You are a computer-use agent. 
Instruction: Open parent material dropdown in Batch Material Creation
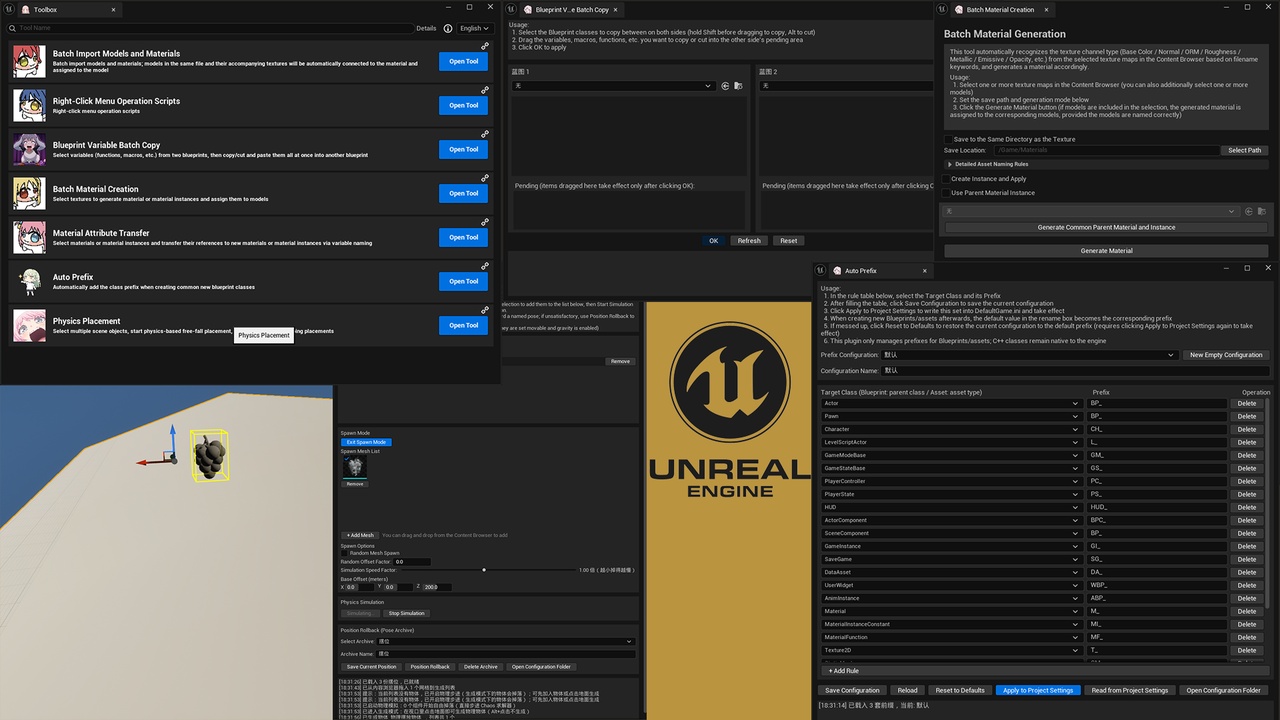tap(1091, 211)
